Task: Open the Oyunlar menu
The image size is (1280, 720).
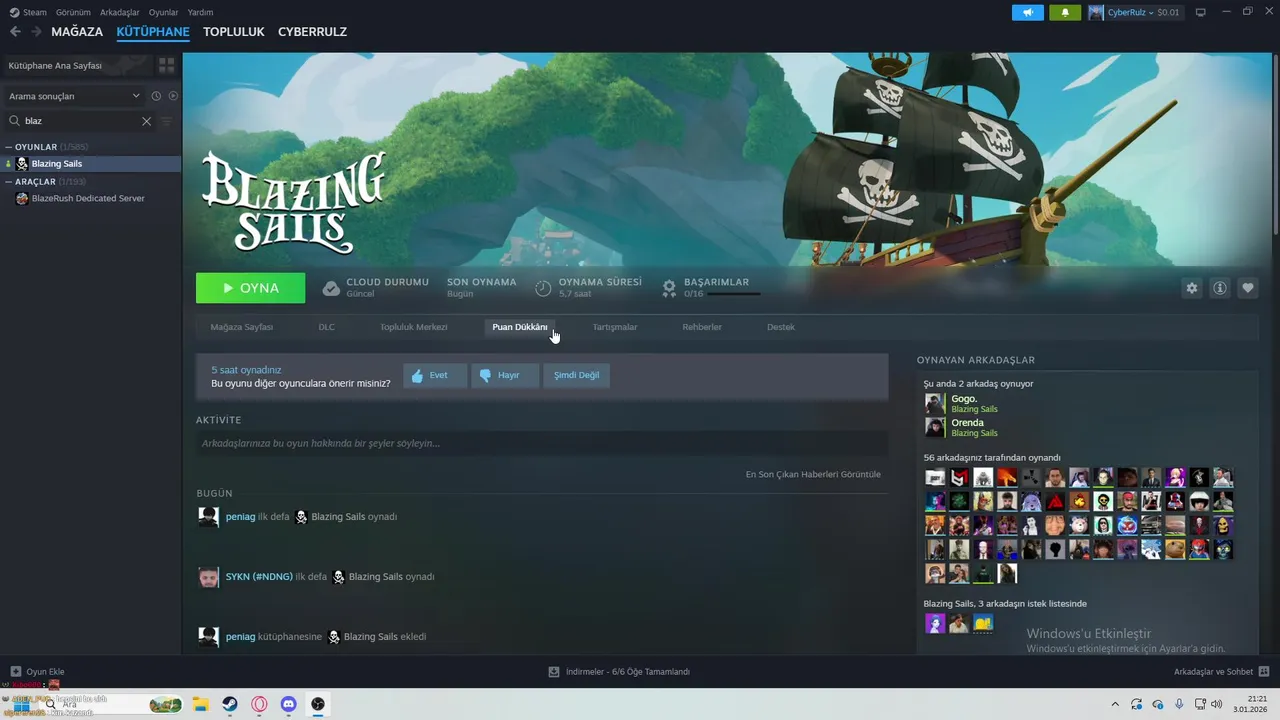Action: 164,12
